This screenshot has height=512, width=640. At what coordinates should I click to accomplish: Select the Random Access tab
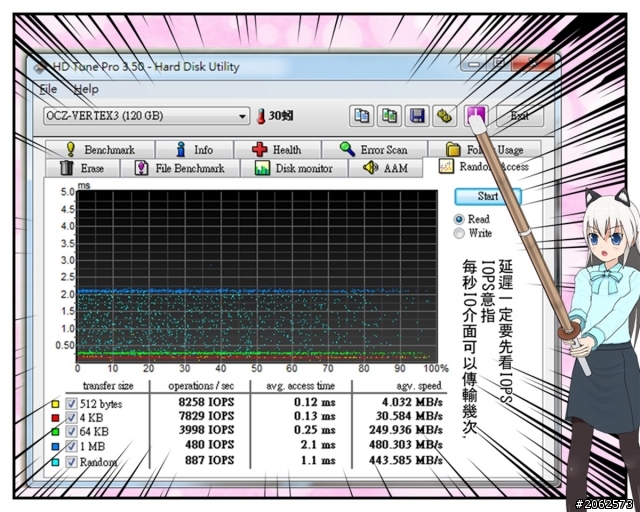484,167
